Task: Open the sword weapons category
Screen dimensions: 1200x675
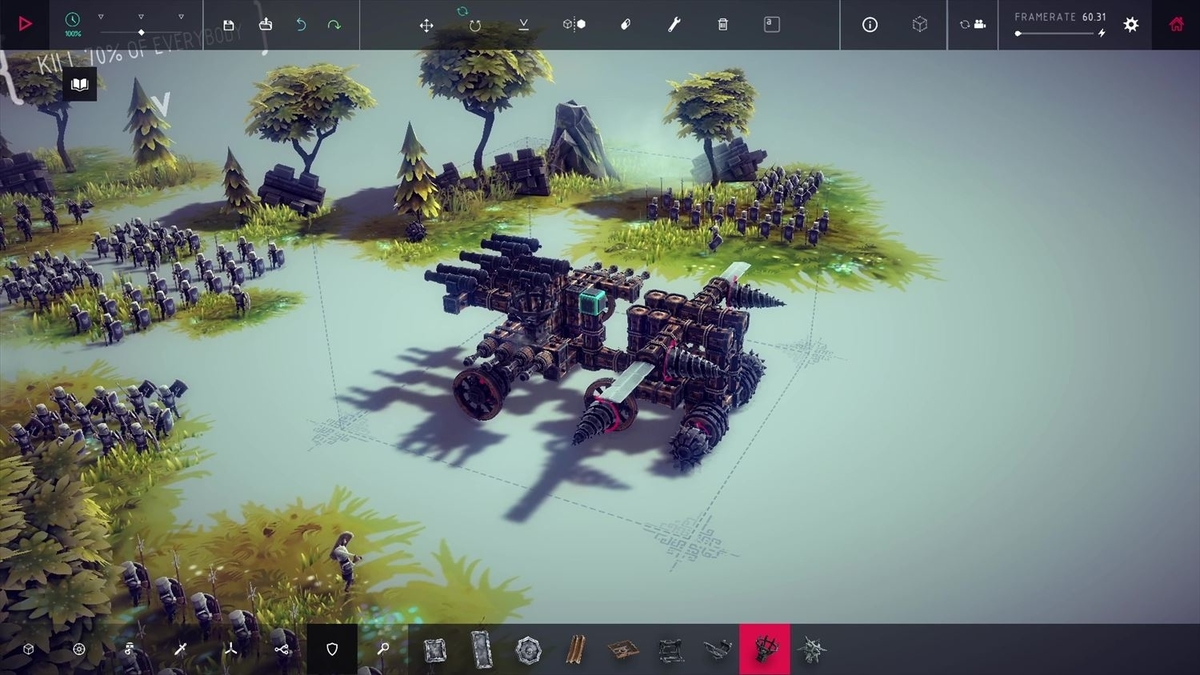Action: (x=180, y=649)
